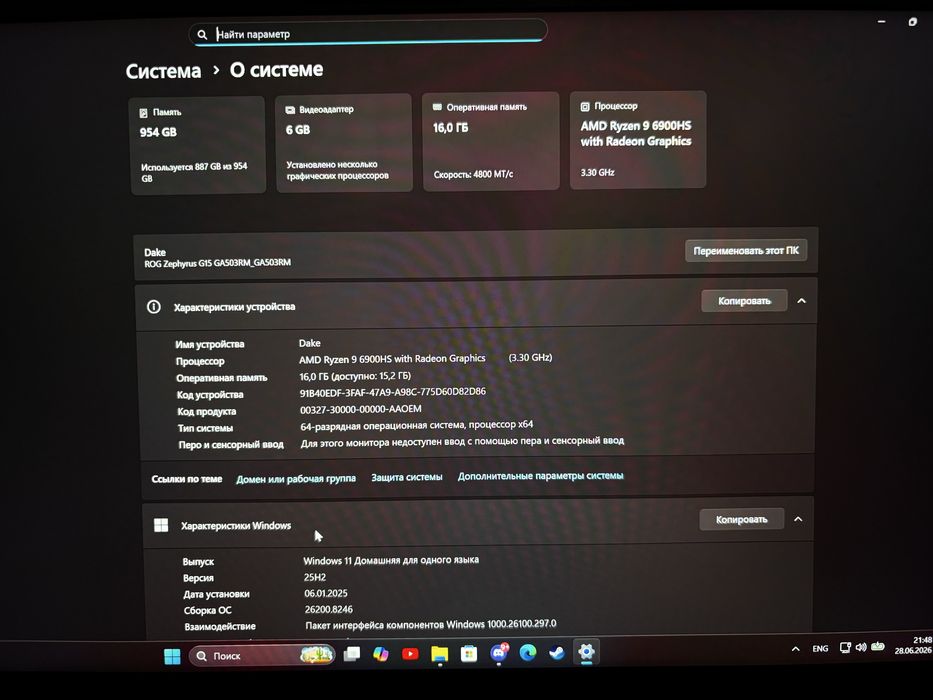Open the AMD Ryzen 9 Процессор card

tap(638, 140)
